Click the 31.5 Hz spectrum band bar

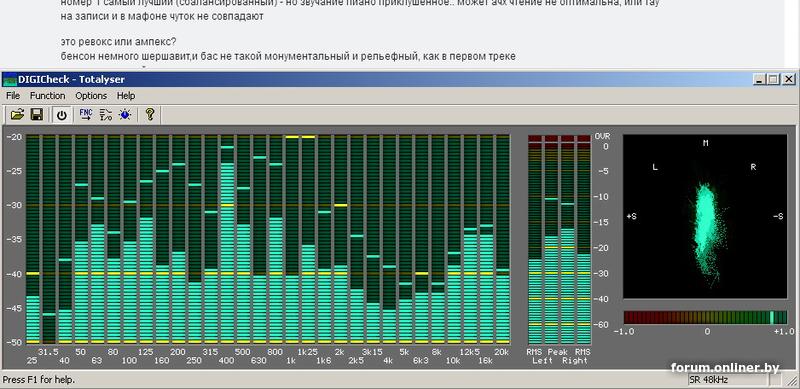click(x=49, y=239)
